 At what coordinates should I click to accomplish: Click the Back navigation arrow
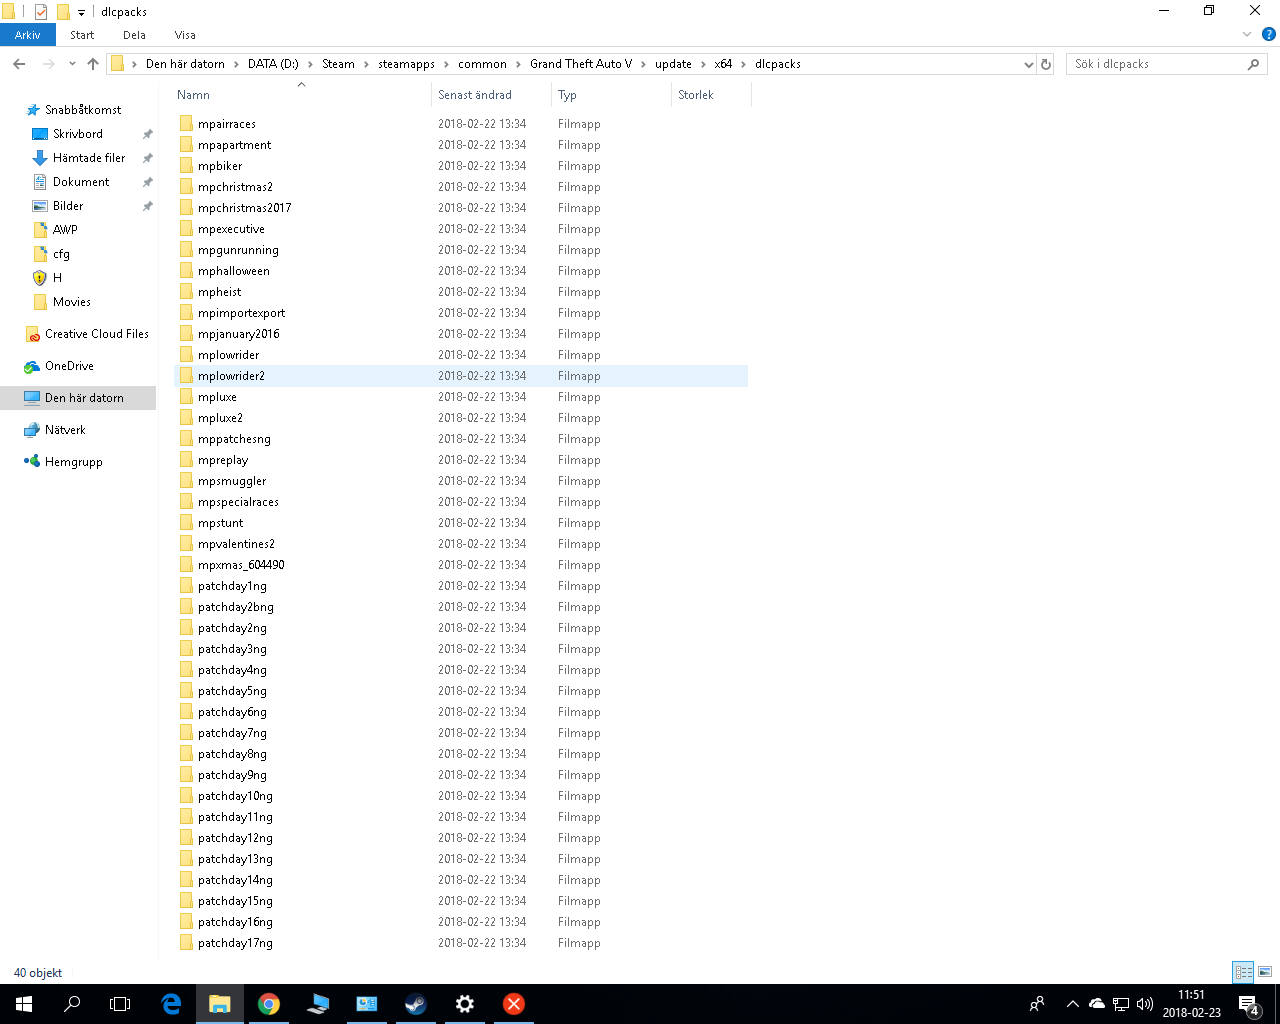tap(19, 64)
